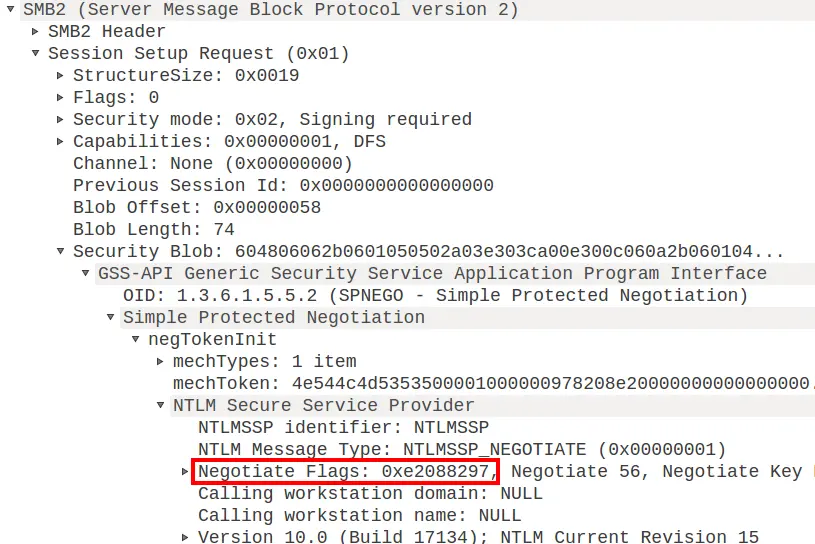The height and width of the screenshot is (544, 815).
Task: Select the Channel: None row
Action: tap(212, 164)
